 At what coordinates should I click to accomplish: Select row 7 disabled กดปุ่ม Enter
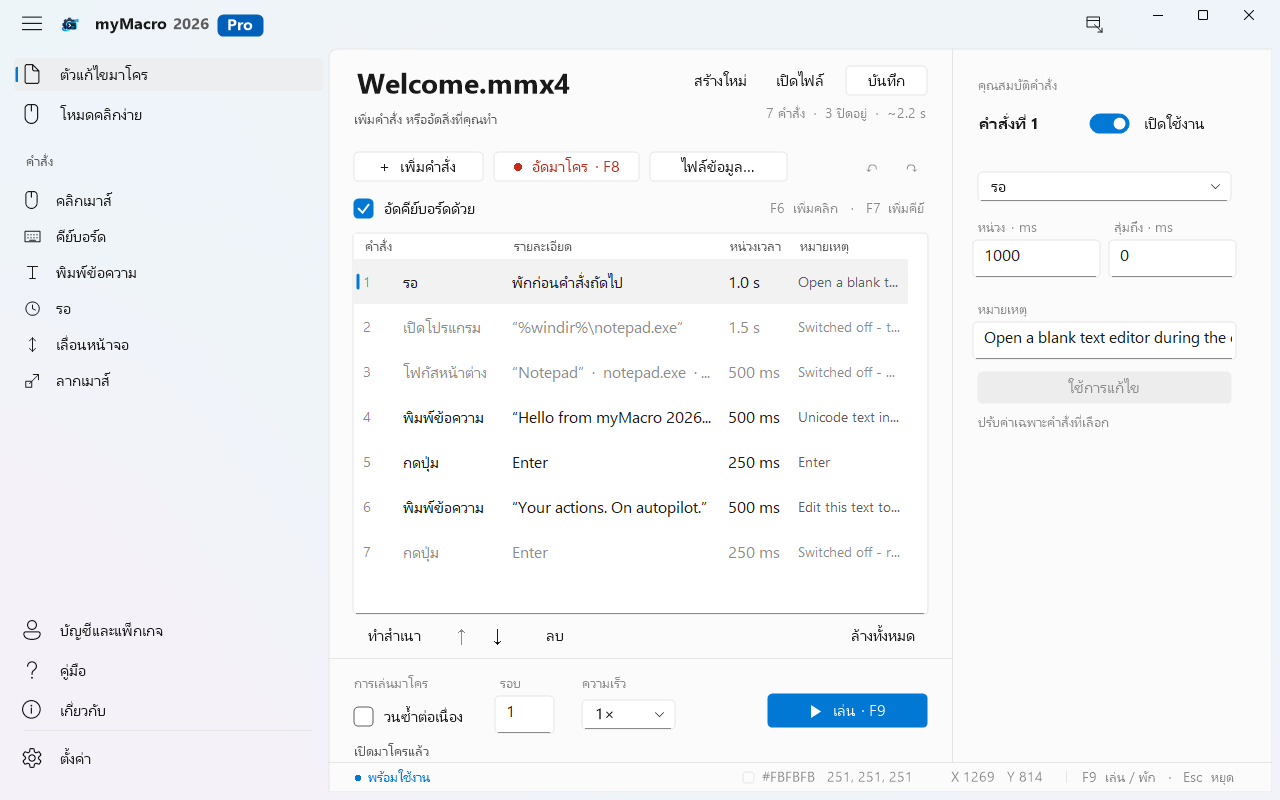[x=631, y=552]
